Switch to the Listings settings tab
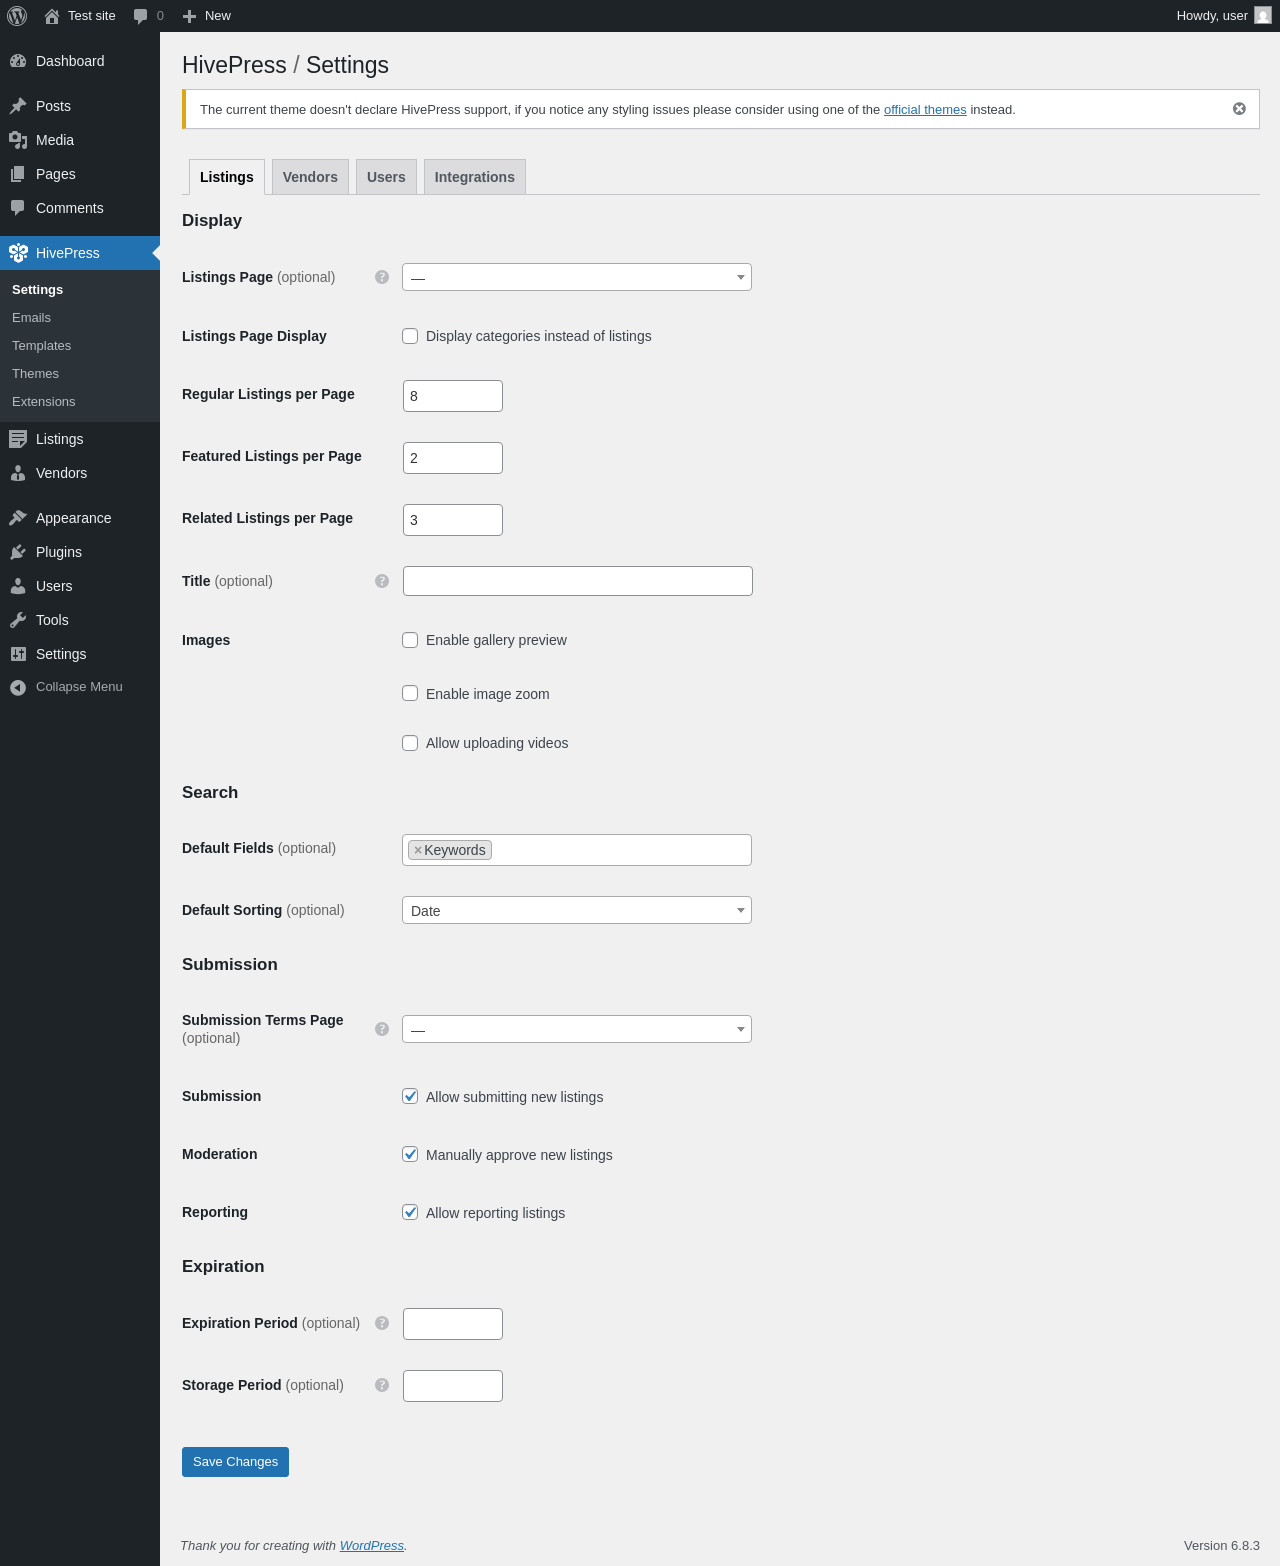 (227, 177)
